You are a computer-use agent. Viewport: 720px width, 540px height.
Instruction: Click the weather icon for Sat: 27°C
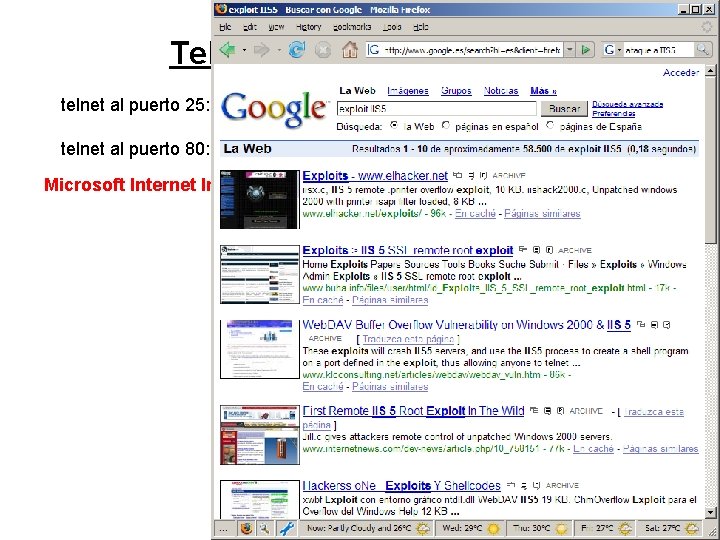coord(692,529)
